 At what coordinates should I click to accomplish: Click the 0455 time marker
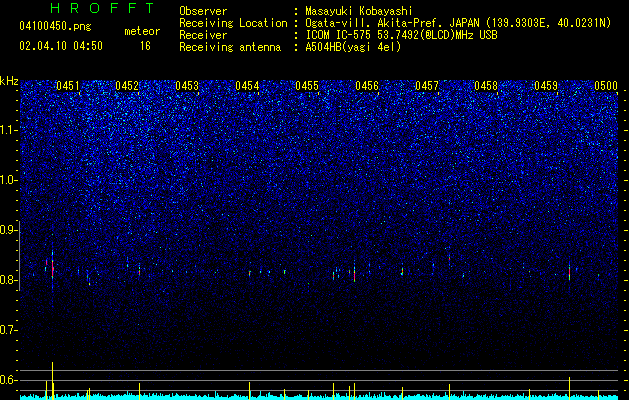tap(307, 86)
